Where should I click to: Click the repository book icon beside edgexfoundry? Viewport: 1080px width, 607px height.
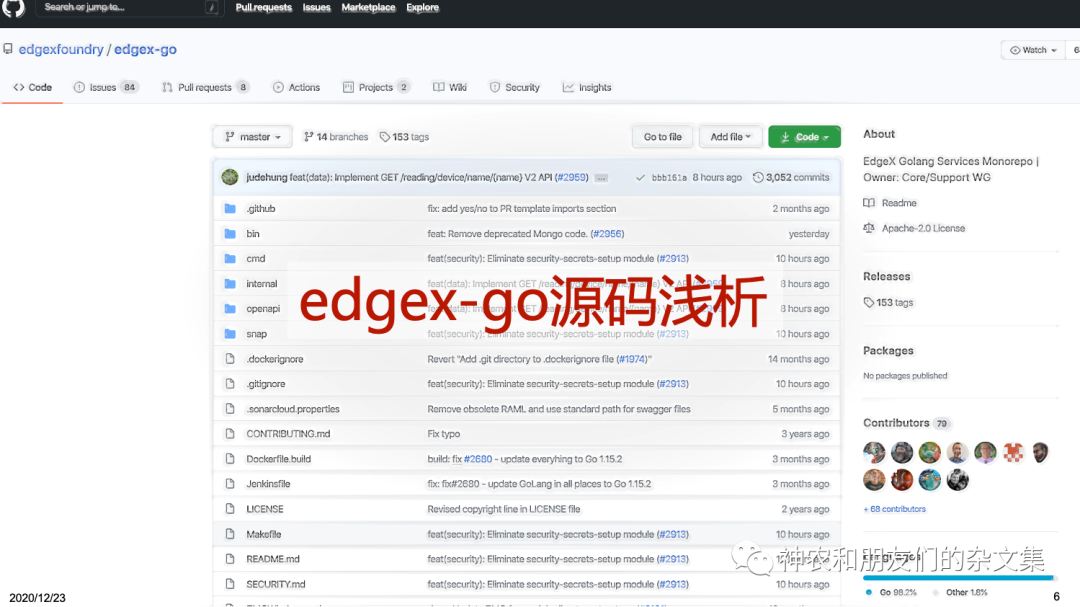click(x=8, y=49)
